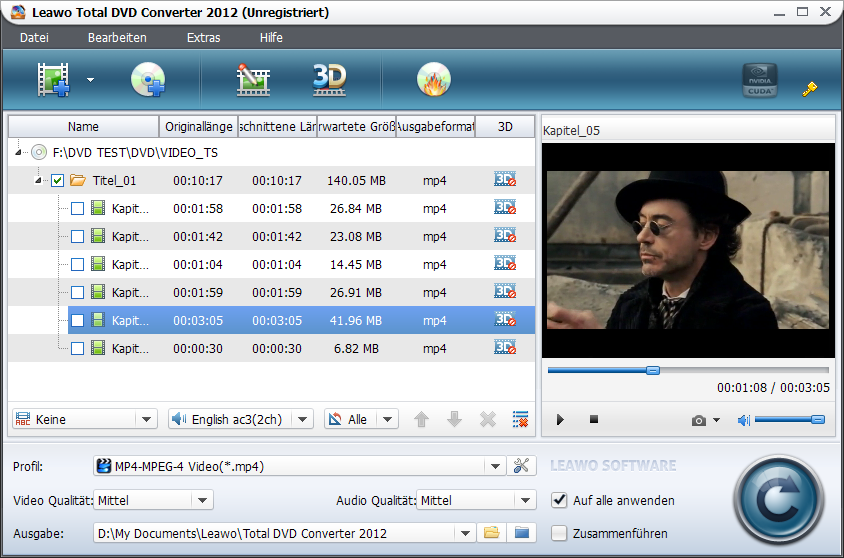
Task: Open the 3D settings toolbar icon
Action: click(x=329, y=80)
